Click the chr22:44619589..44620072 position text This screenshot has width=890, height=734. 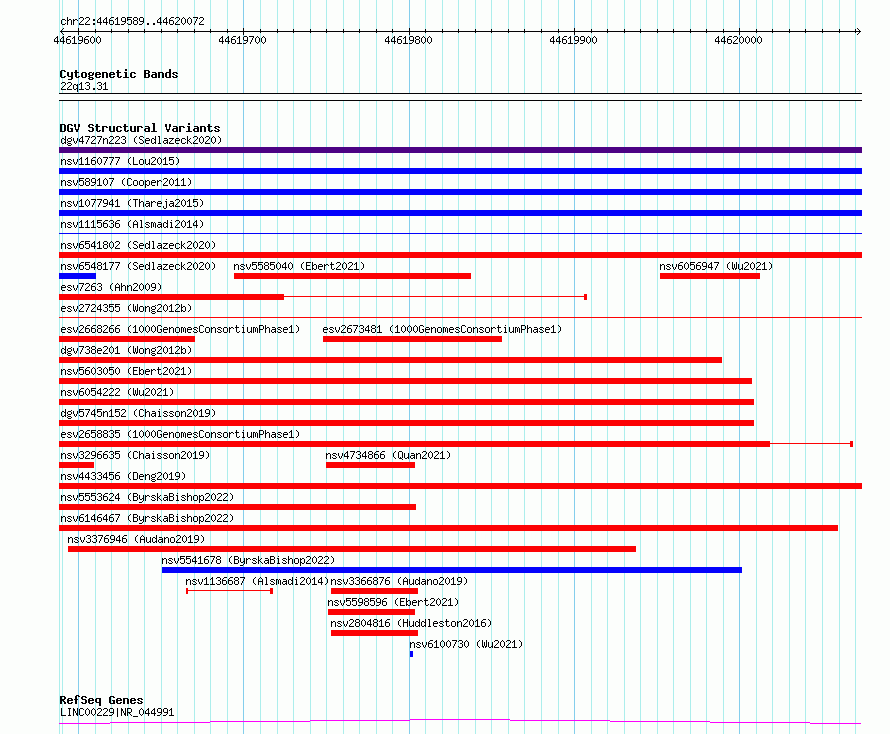[132, 22]
